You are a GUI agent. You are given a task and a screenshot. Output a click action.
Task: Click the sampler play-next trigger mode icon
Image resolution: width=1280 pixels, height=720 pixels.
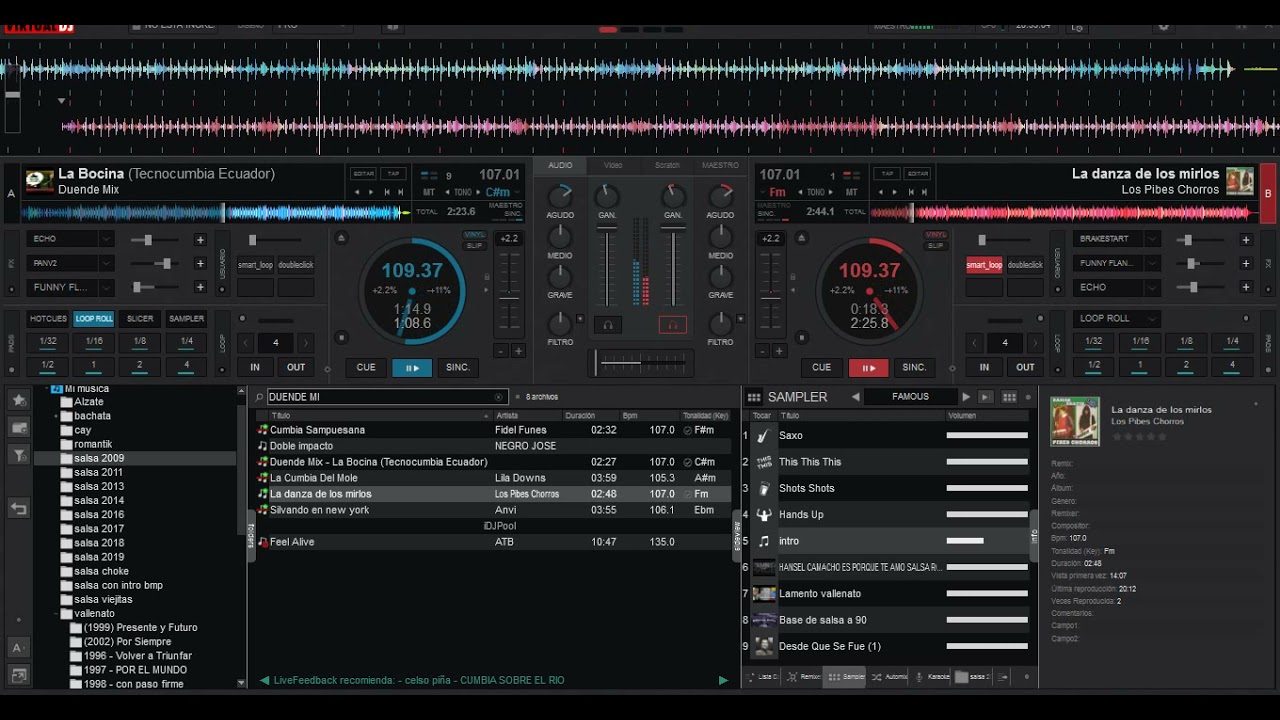point(986,397)
